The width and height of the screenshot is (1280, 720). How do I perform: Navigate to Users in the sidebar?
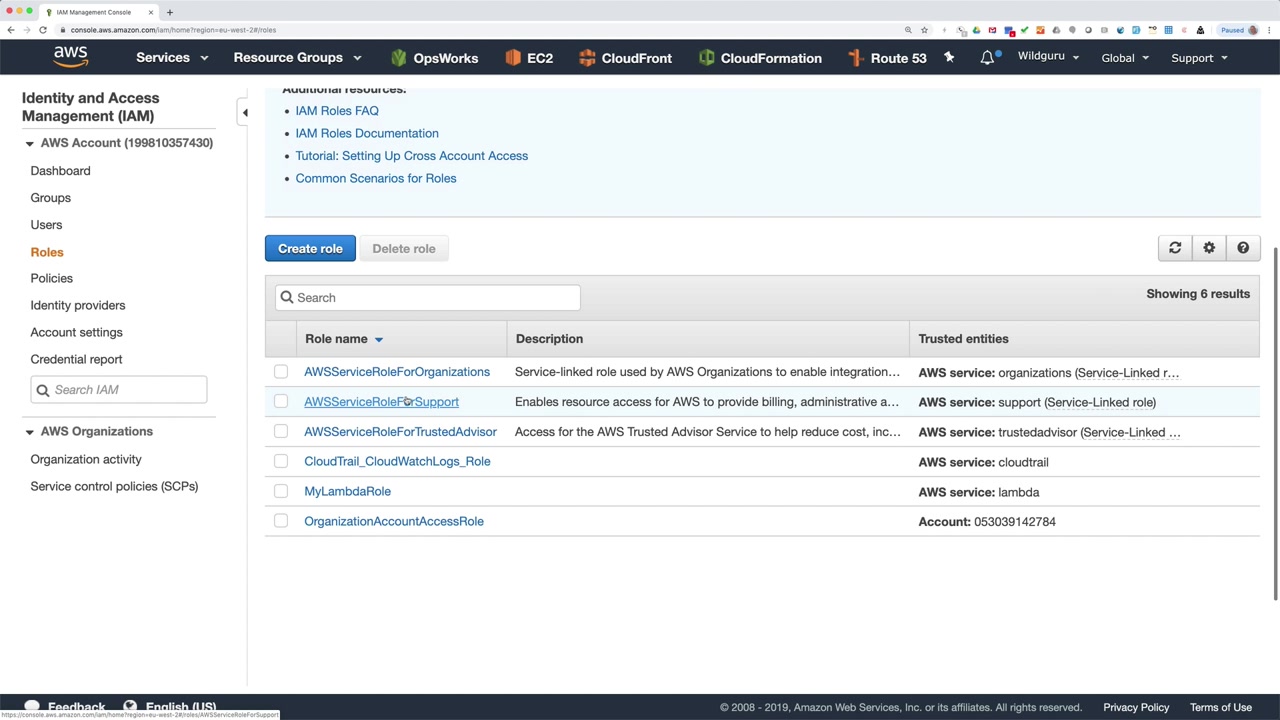[46, 225]
